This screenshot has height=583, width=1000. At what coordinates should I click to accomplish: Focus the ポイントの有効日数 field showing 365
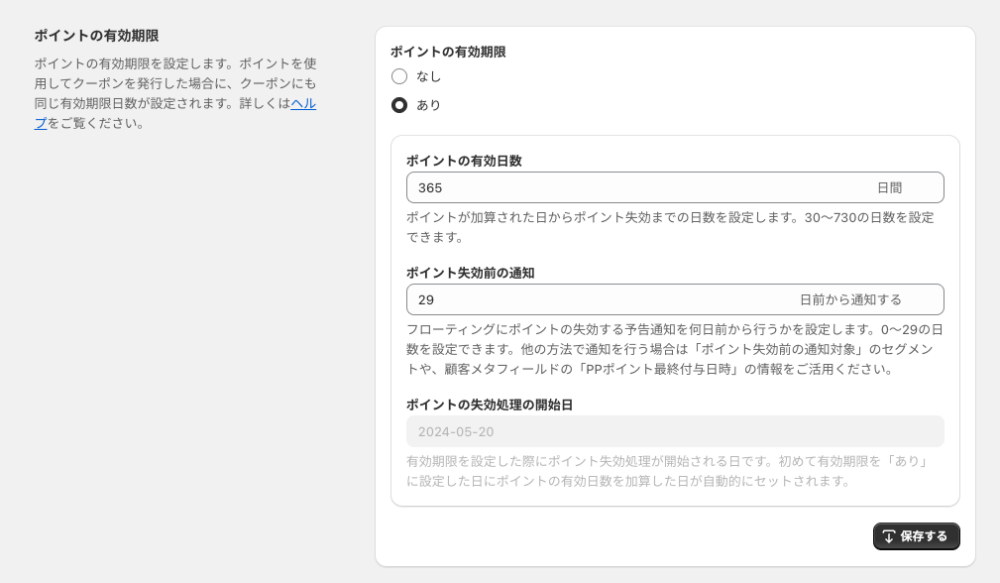click(x=630, y=188)
